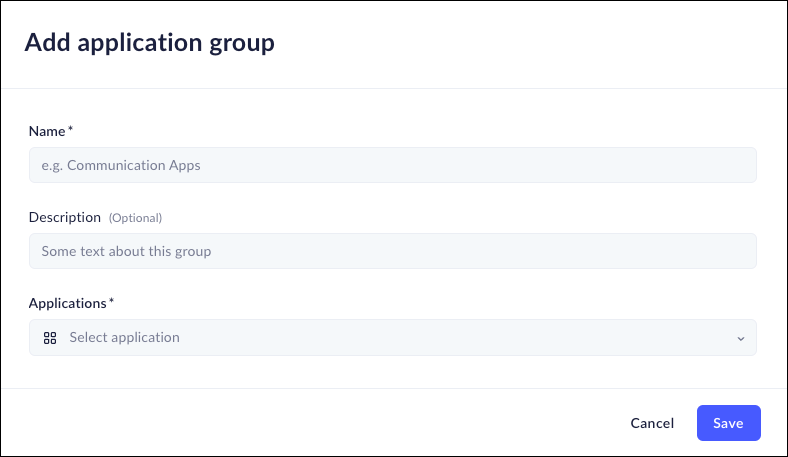Click the Name input field
Screen dimensions: 788x457
coord(392,165)
